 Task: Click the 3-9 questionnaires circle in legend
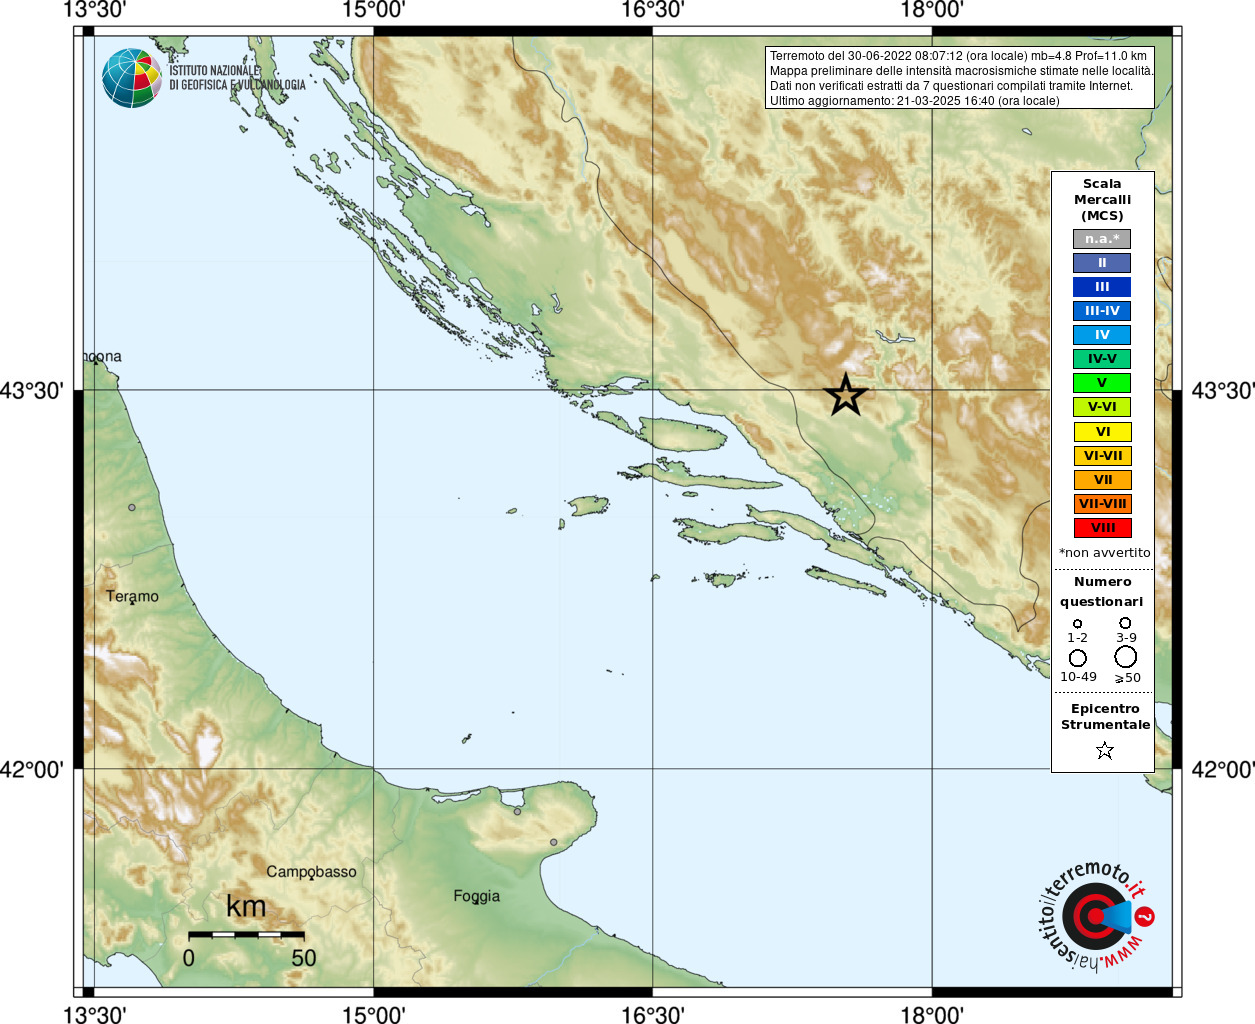pyautogui.click(x=1125, y=622)
